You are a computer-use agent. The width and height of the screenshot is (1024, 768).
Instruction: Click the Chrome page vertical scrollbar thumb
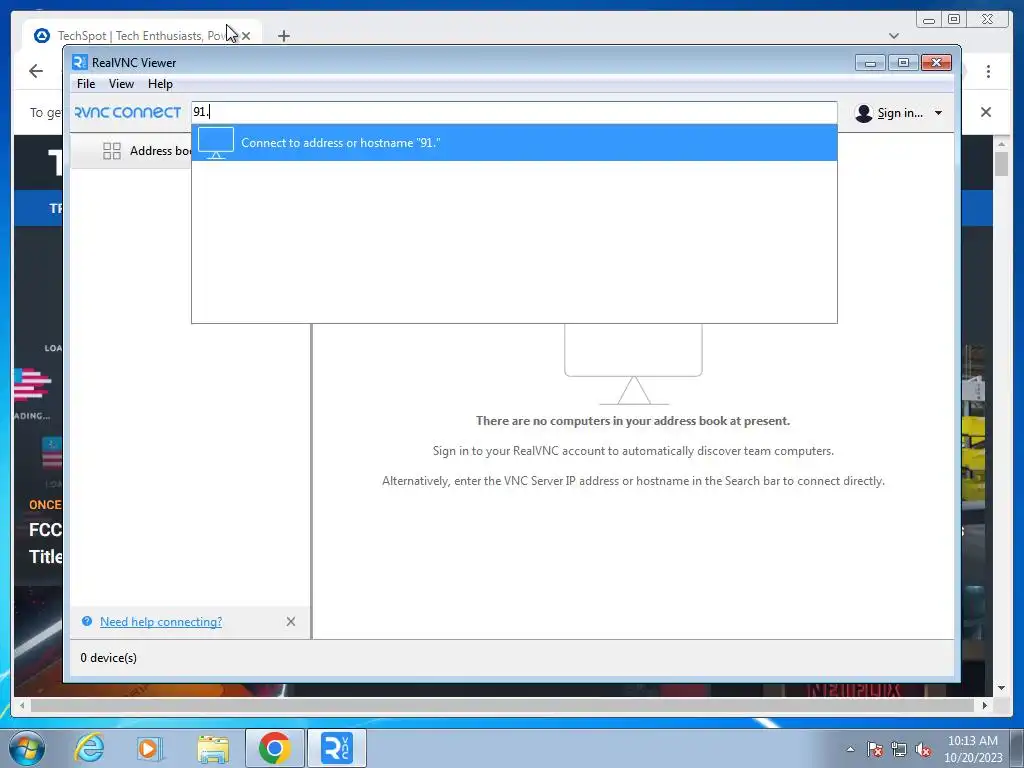click(1001, 163)
